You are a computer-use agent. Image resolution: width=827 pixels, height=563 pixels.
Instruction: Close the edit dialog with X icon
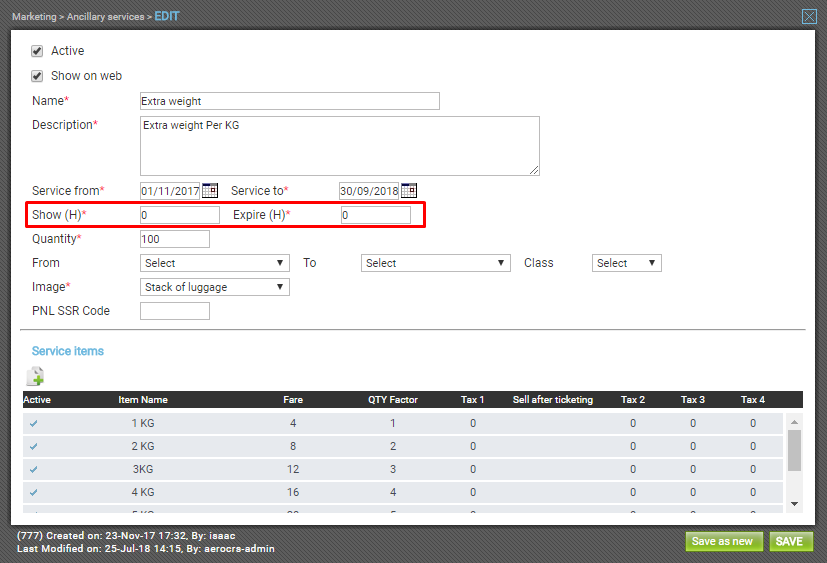tap(809, 16)
